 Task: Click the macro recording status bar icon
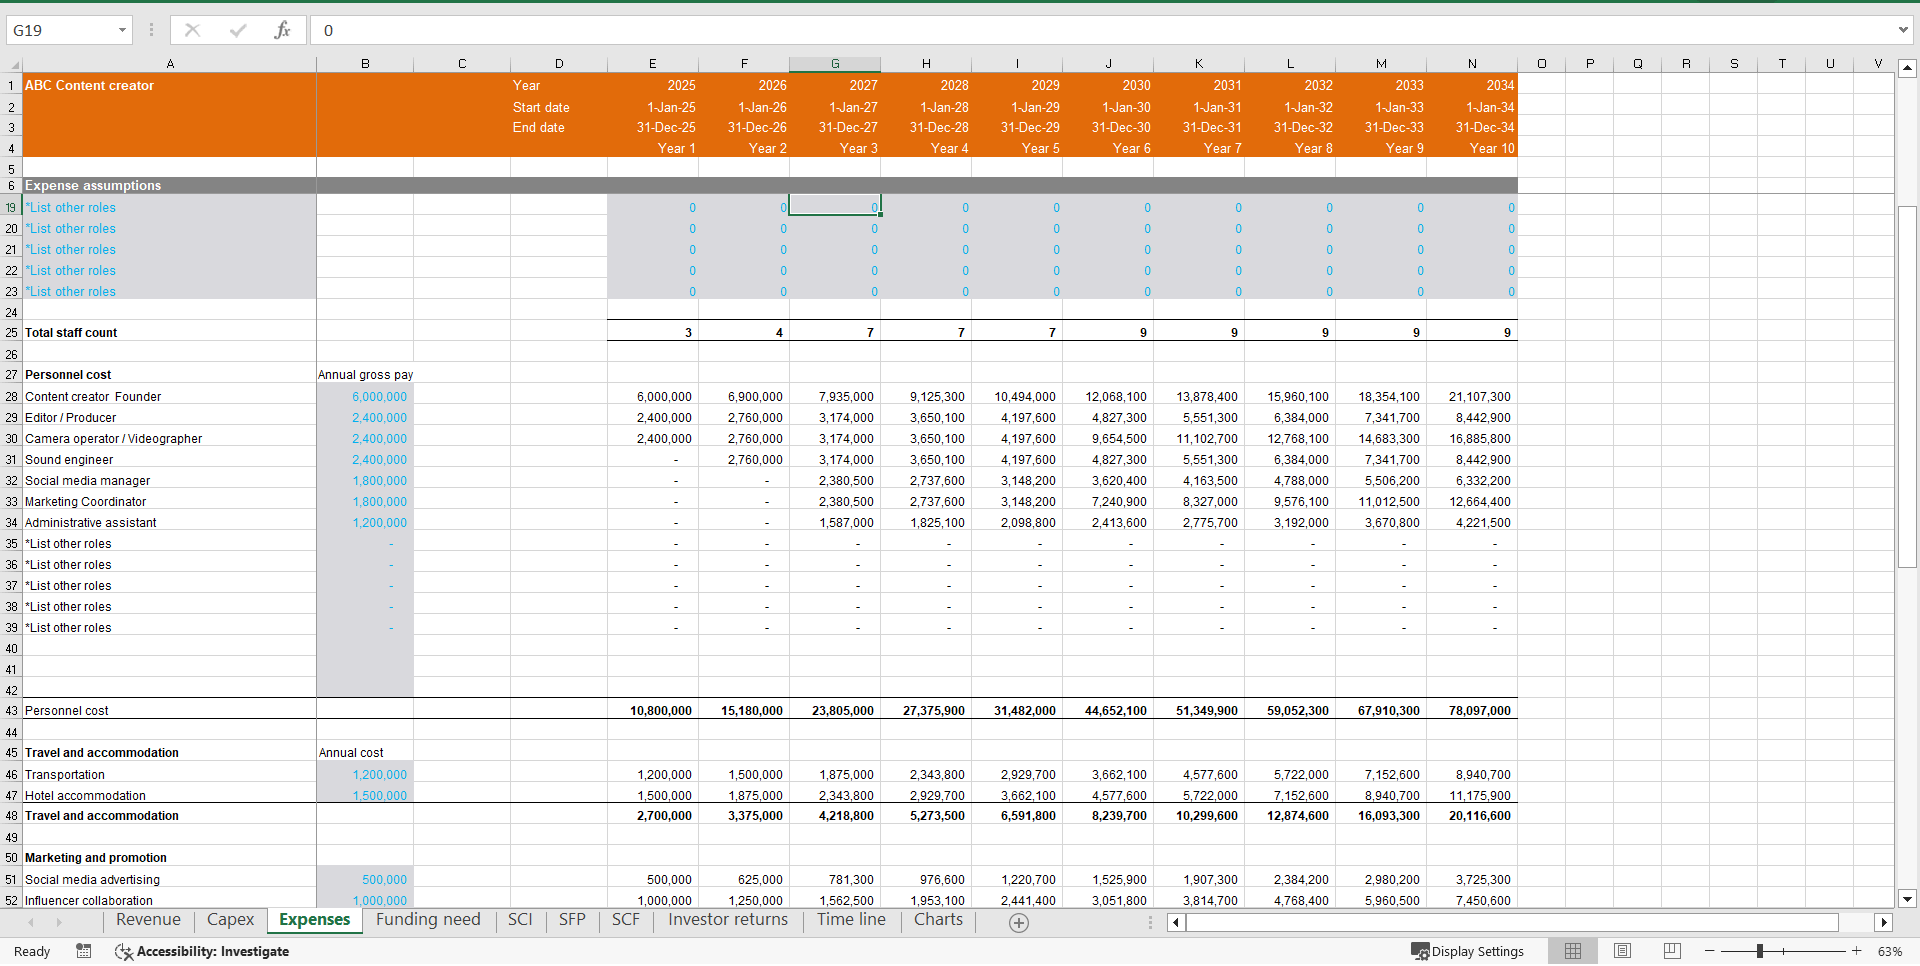[84, 951]
